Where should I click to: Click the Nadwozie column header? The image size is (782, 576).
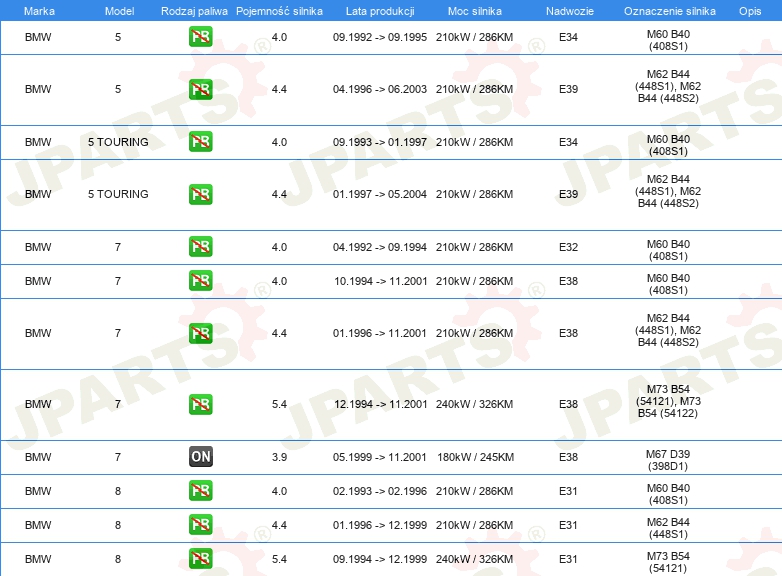pos(570,11)
